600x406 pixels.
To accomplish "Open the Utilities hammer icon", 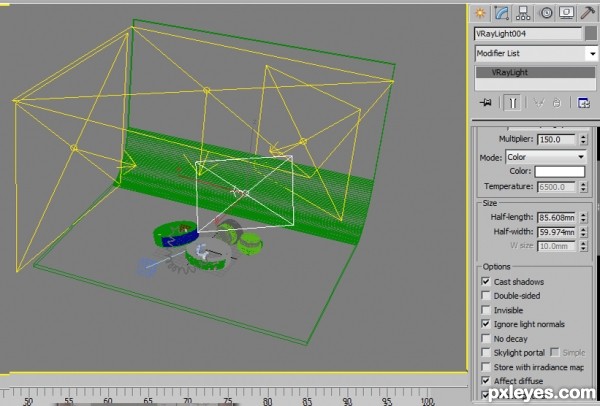I will click(588, 13).
